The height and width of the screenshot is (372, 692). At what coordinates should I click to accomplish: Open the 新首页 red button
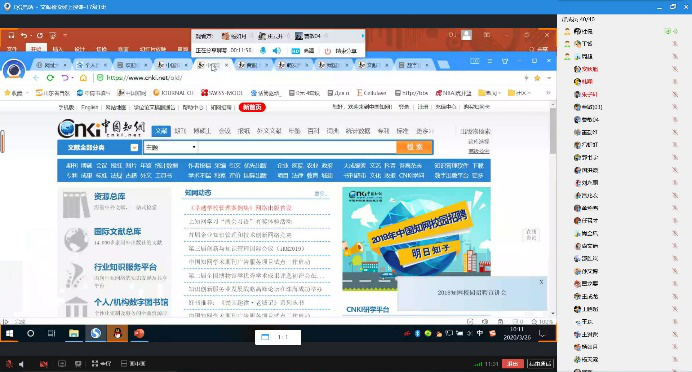pyautogui.click(x=252, y=107)
